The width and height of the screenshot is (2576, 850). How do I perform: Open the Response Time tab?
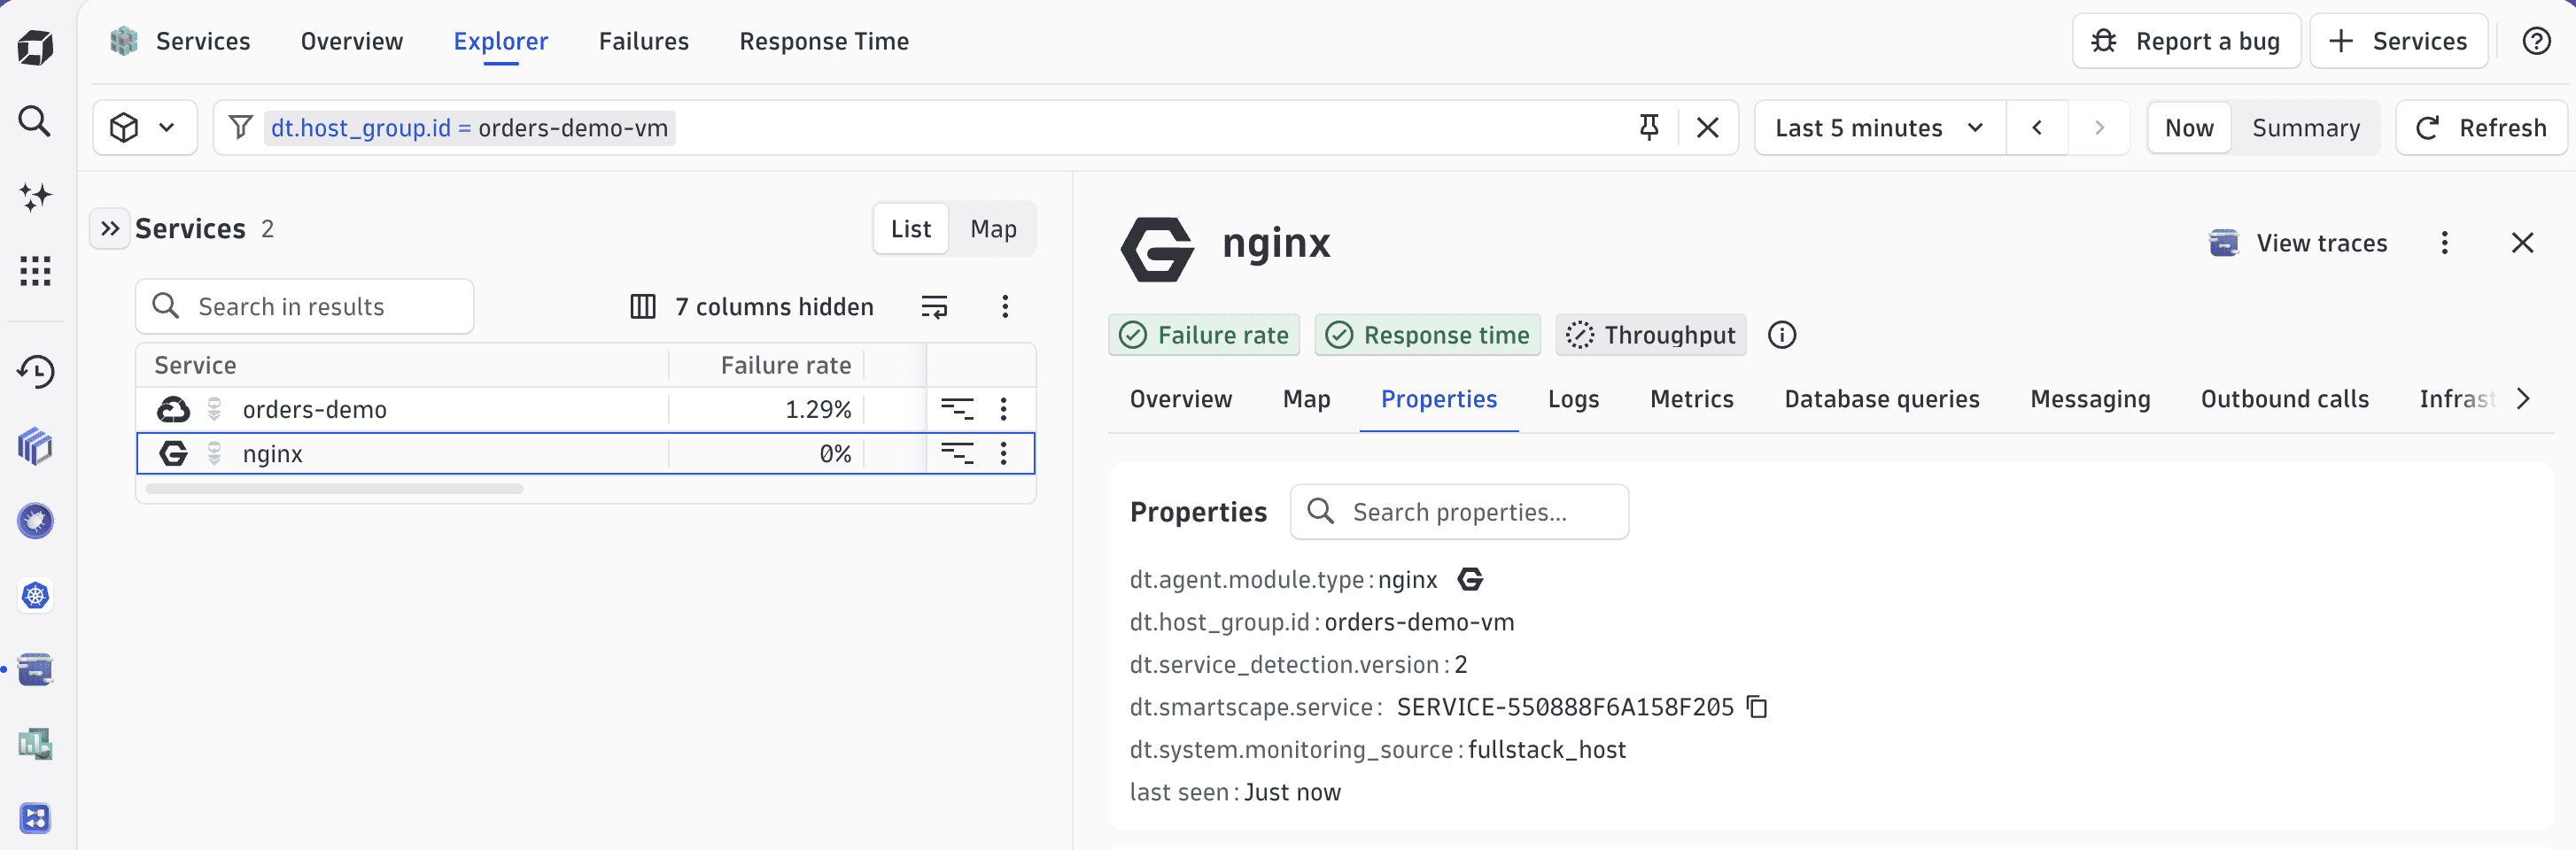(824, 41)
